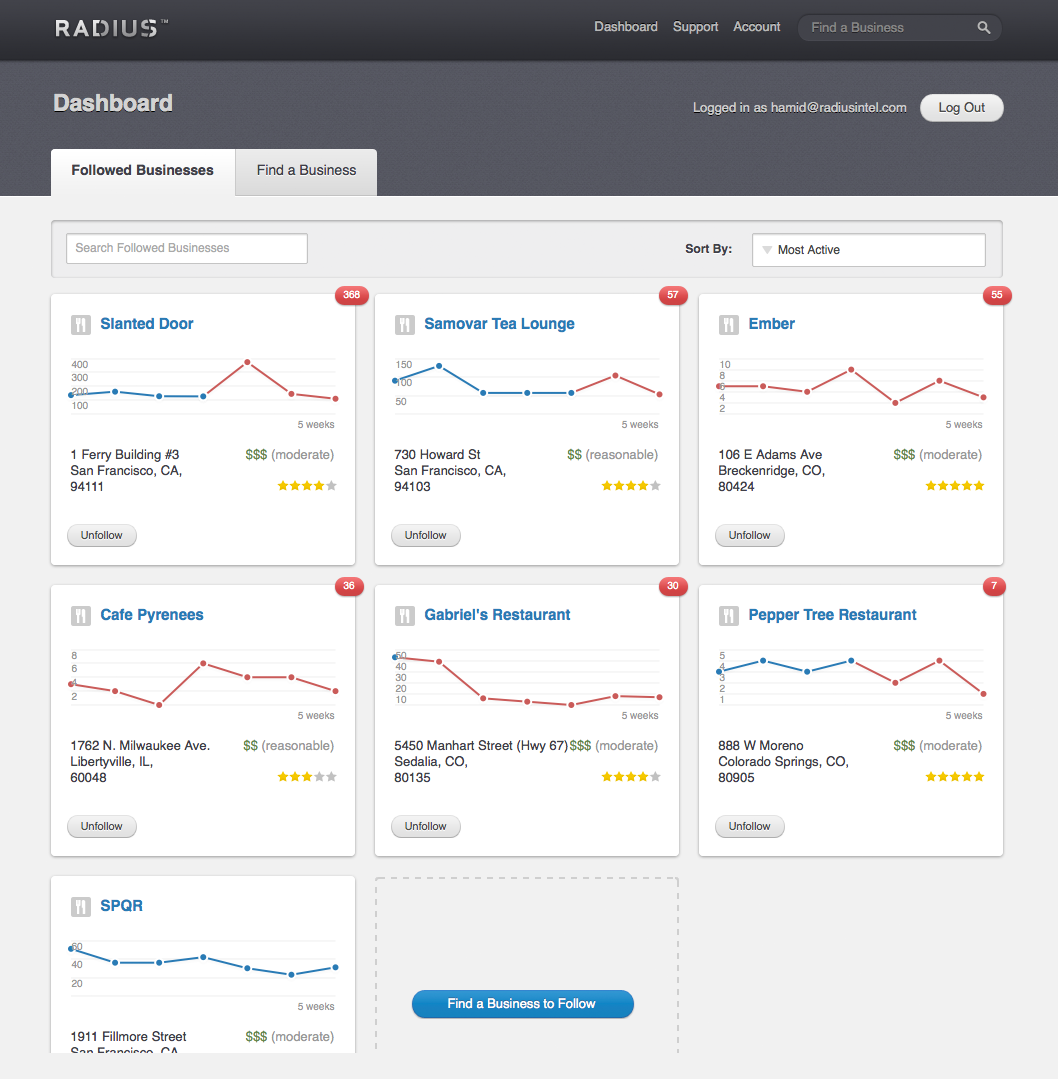Click the 730 Howard St address
This screenshot has width=1058, height=1079.
point(450,471)
